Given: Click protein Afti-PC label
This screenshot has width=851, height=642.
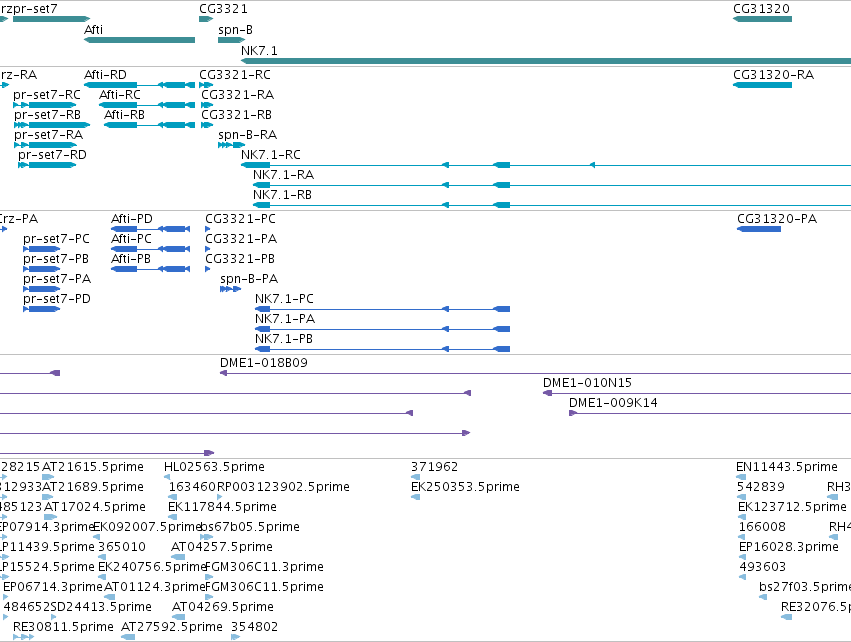Looking at the screenshot, I should [x=131, y=239].
